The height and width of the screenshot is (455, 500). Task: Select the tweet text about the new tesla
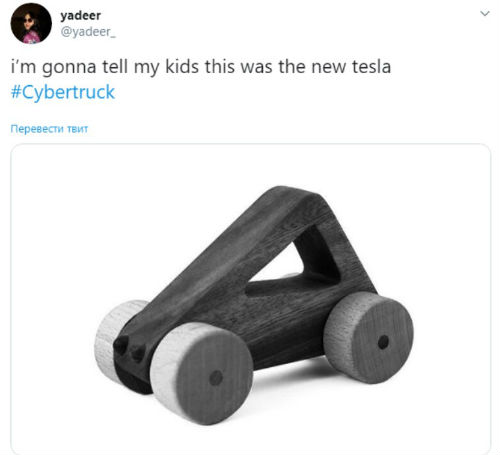pyautogui.click(x=201, y=67)
